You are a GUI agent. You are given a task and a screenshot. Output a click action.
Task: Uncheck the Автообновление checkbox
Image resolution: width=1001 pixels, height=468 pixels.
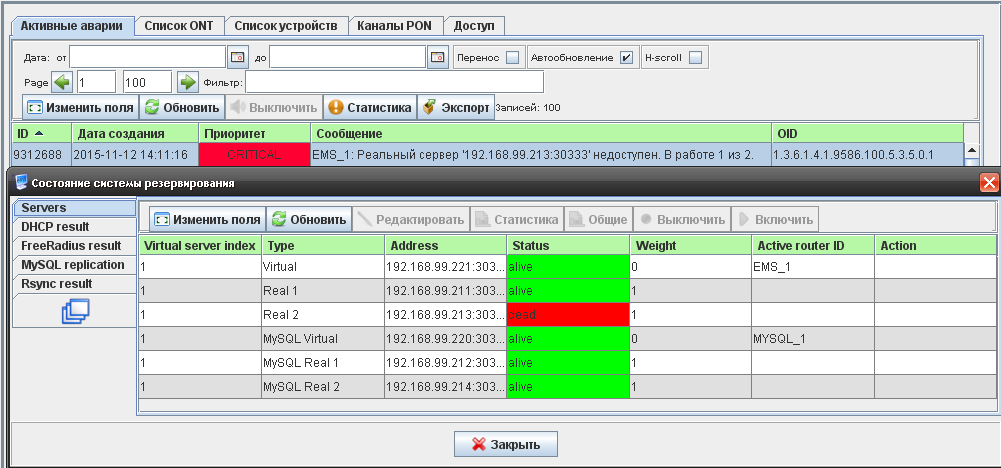point(626,57)
